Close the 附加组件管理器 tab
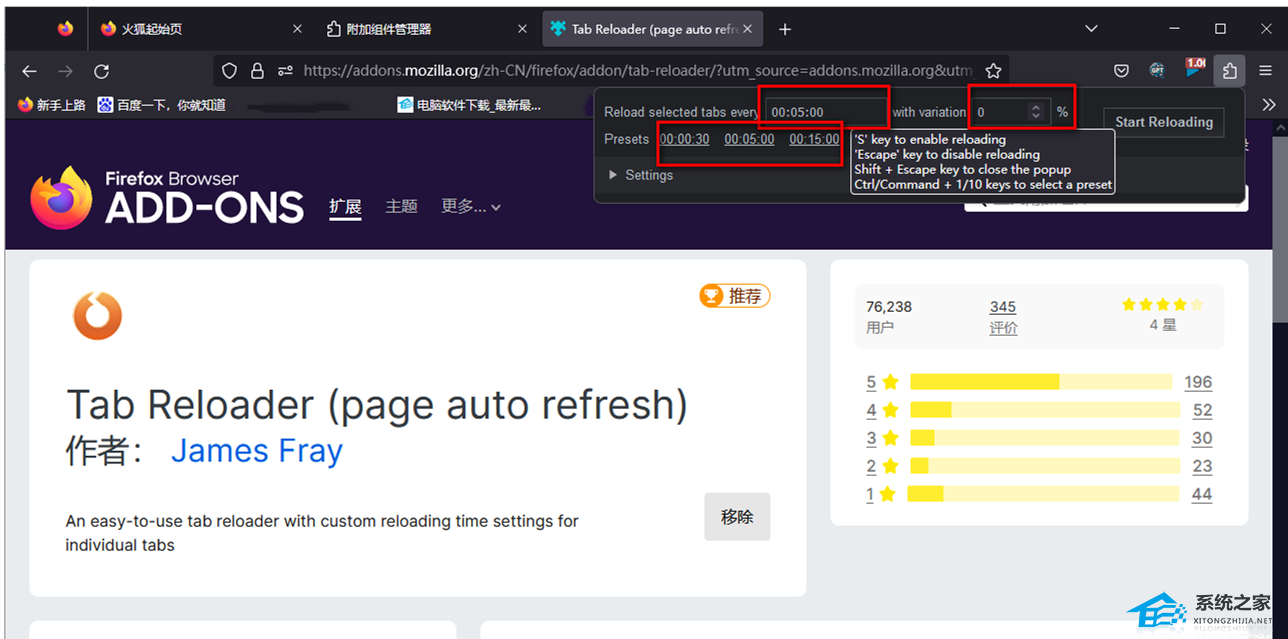This screenshot has height=639, width=1288. [523, 29]
